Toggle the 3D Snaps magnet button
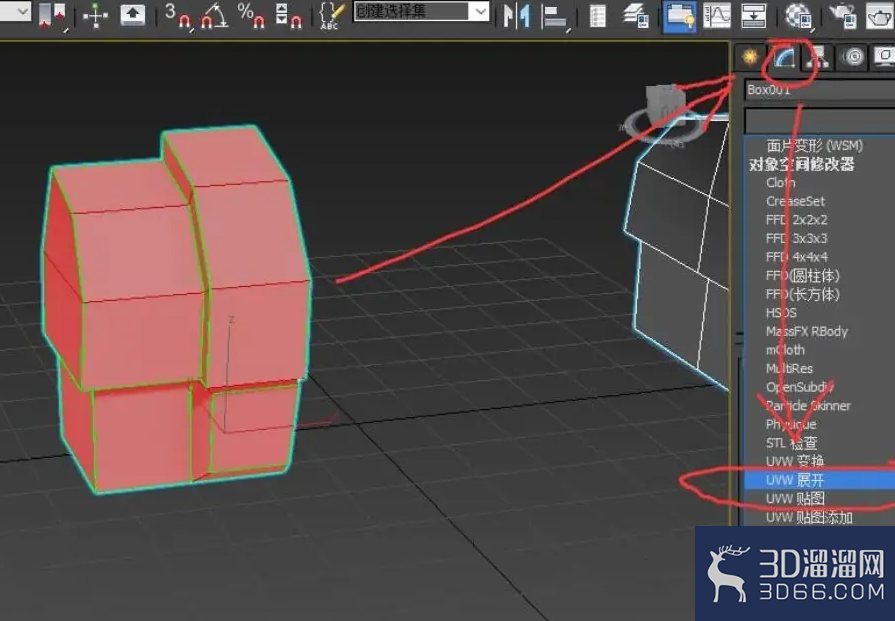Image resolution: width=895 pixels, height=621 pixels. 178,15
